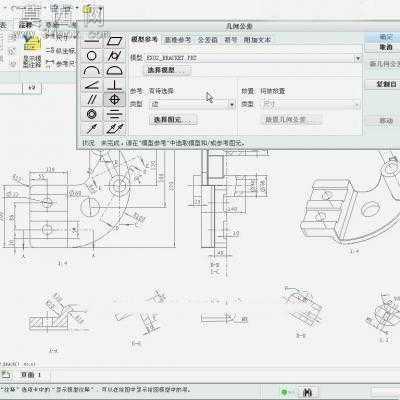Open the 页面 1 sheet tab
This screenshot has height=400, width=400.
point(31,375)
